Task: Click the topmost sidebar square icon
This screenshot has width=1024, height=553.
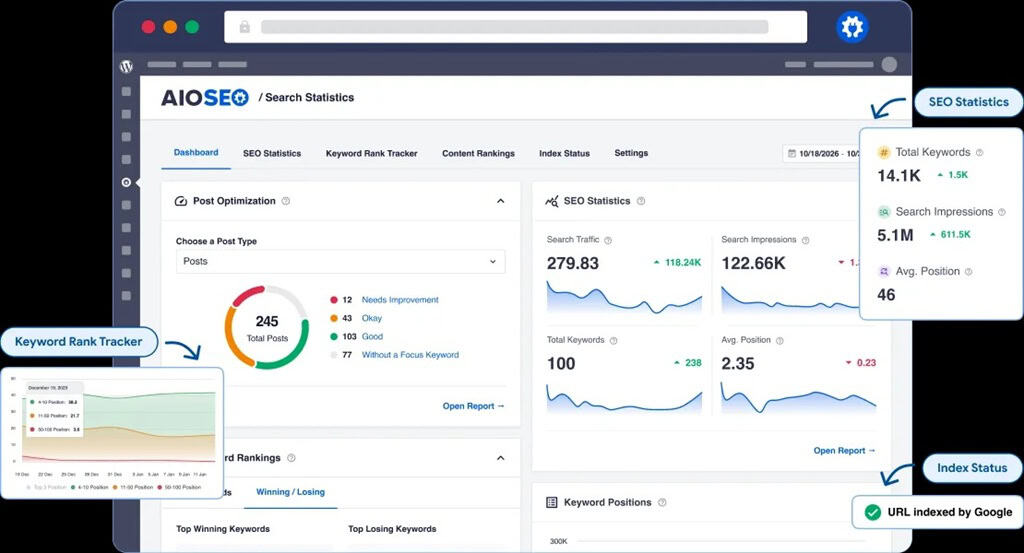Action: (x=126, y=91)
